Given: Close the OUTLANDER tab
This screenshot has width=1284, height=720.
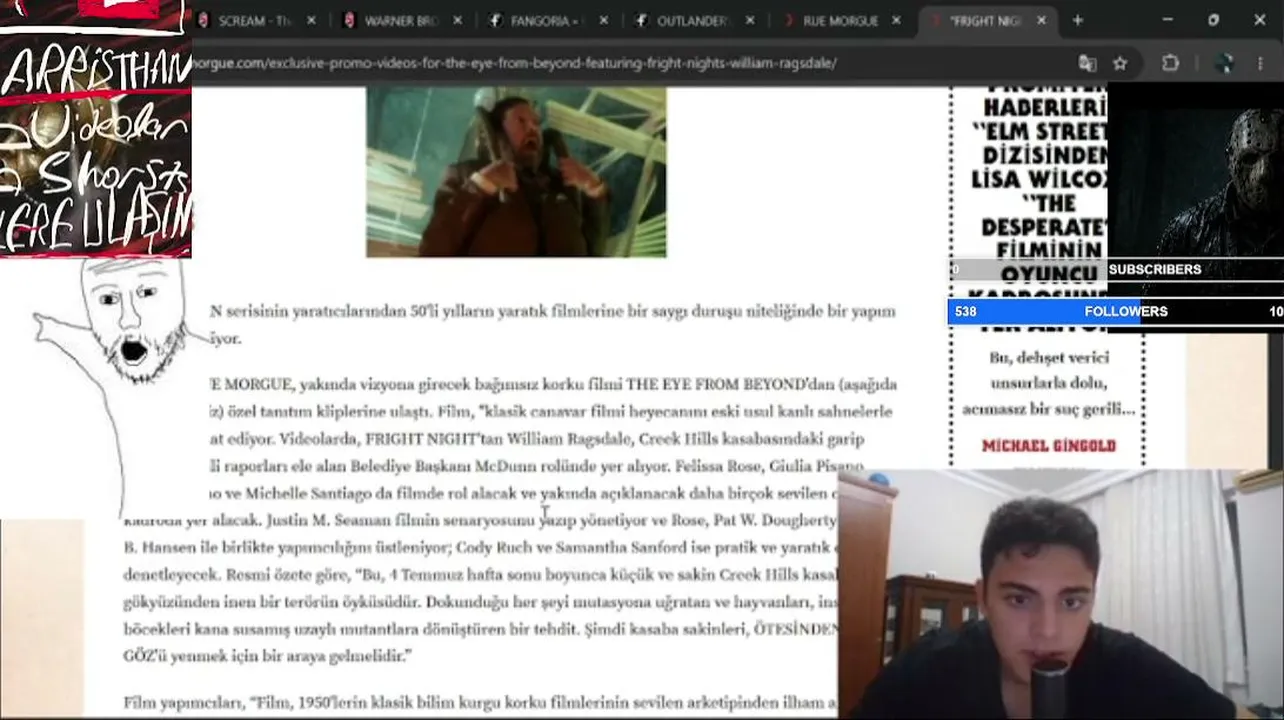Looking at the screenshot, I should click(750, 20).
